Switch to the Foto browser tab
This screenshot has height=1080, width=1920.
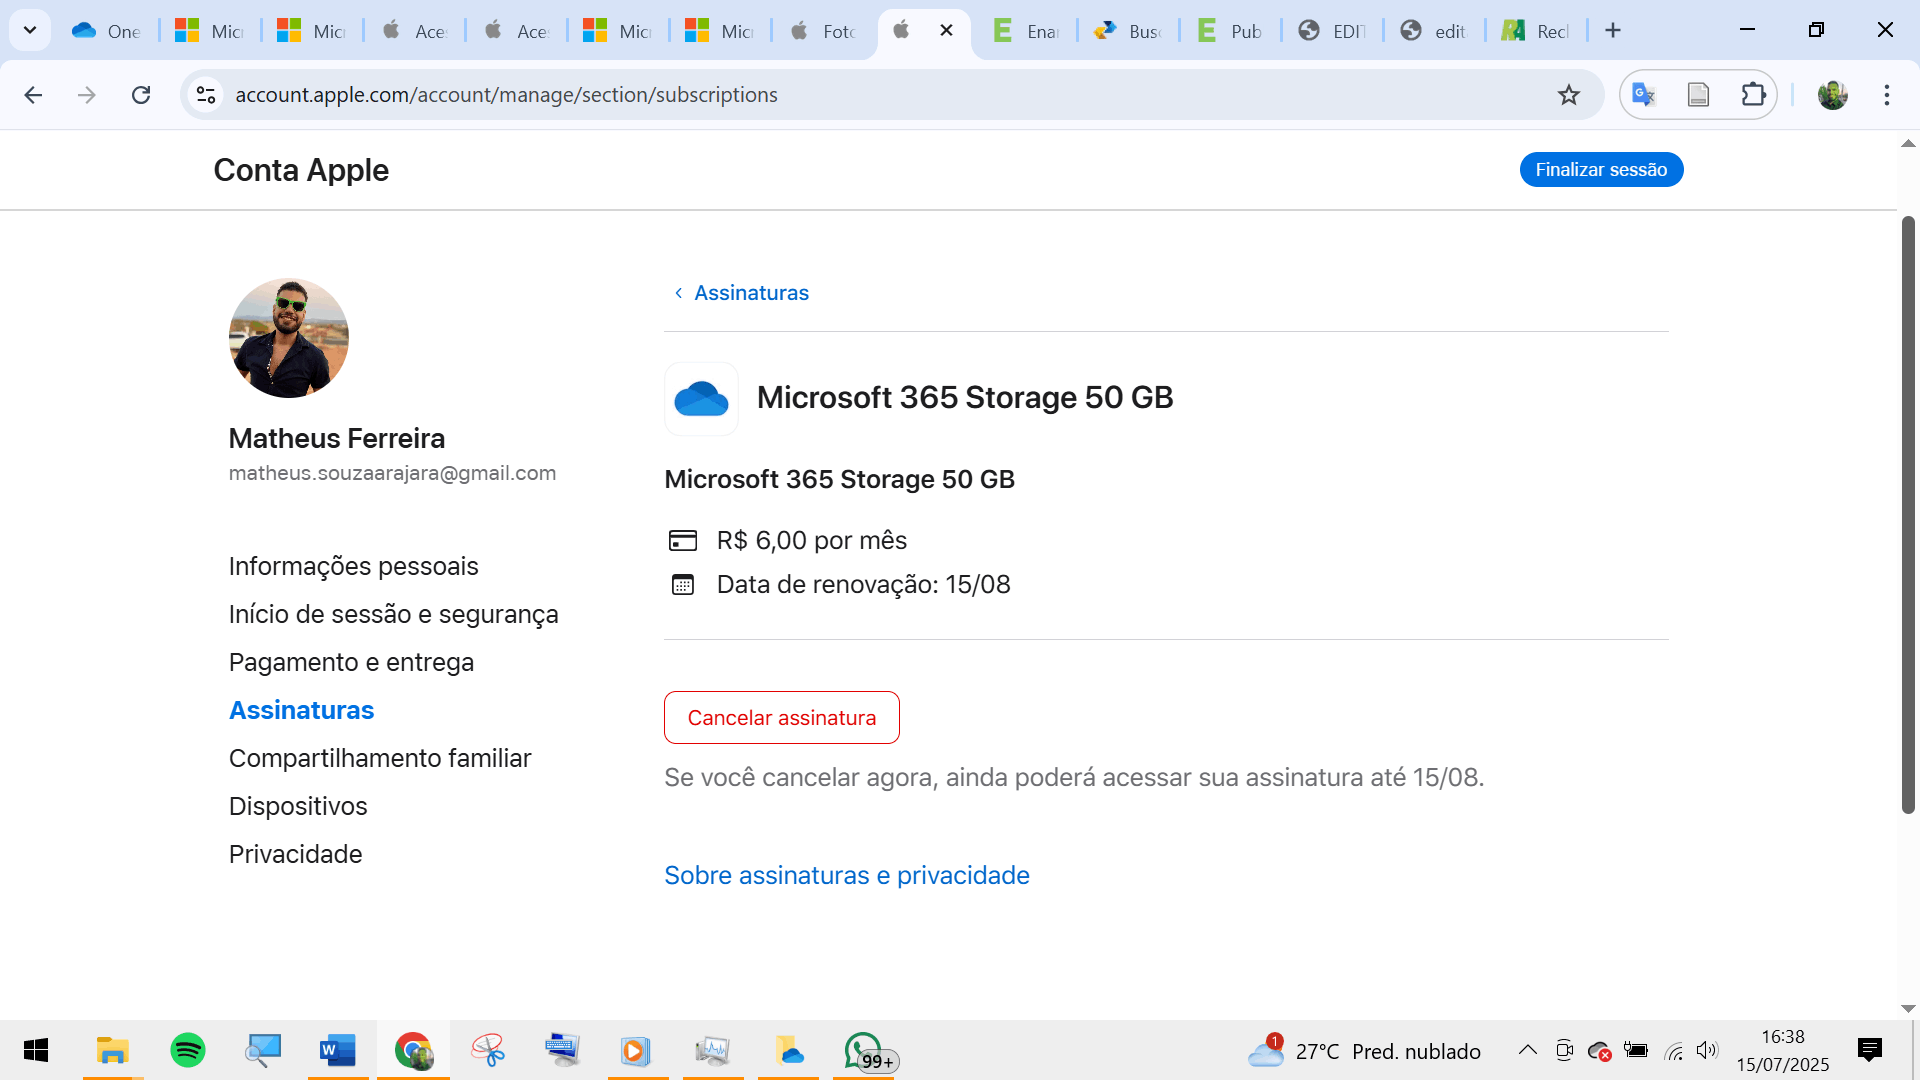click(x=824, y=31)
